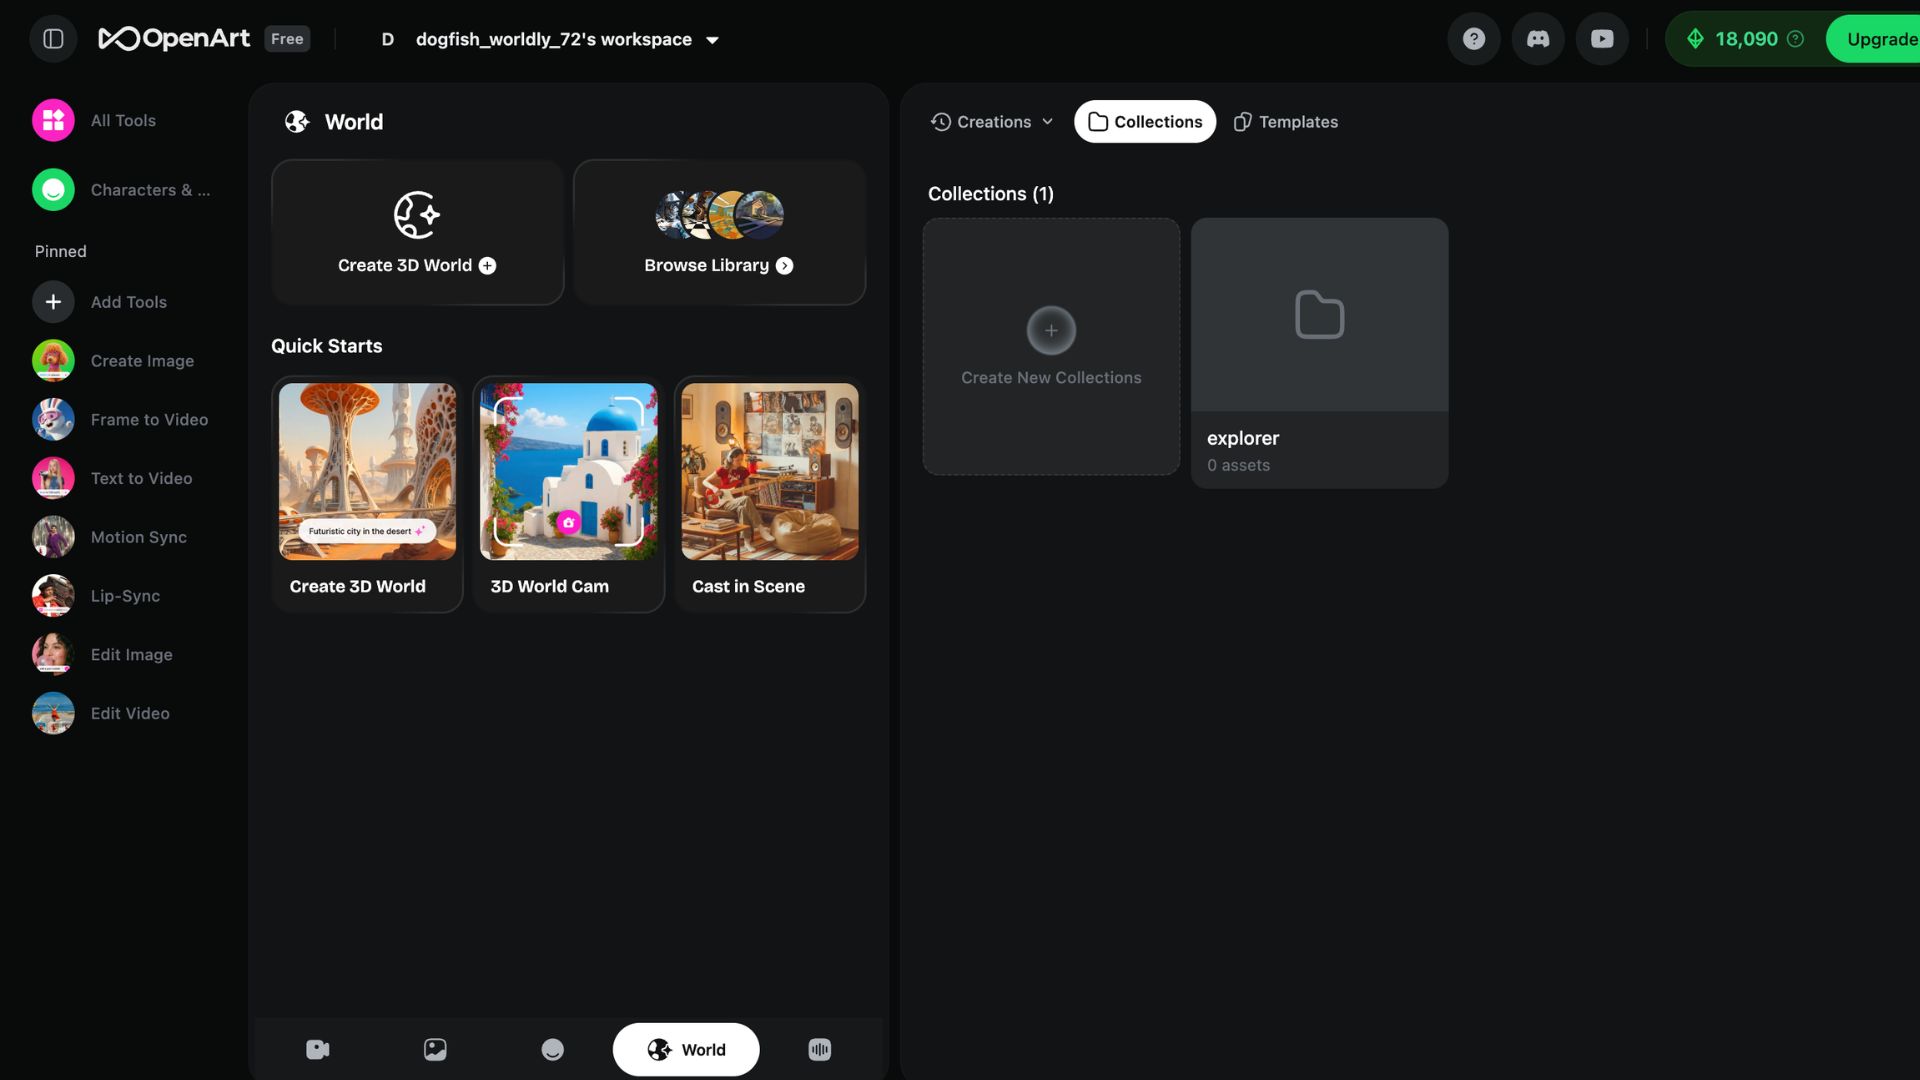Open the YouTube channel icon
This screenshot has width=1920, height=1080.
click(1601, 39)
